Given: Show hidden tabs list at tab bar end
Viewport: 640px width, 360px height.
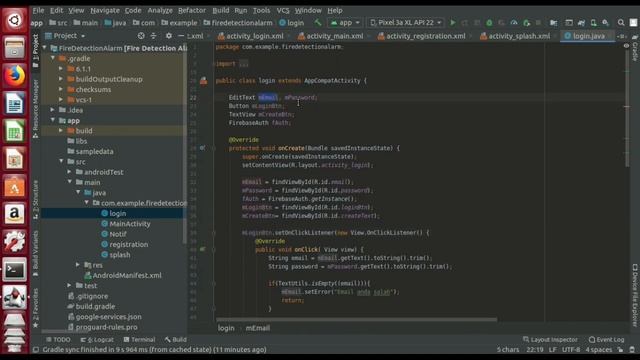Looking at the screenshot, I should pyautogui.click(x=622, y=36).
